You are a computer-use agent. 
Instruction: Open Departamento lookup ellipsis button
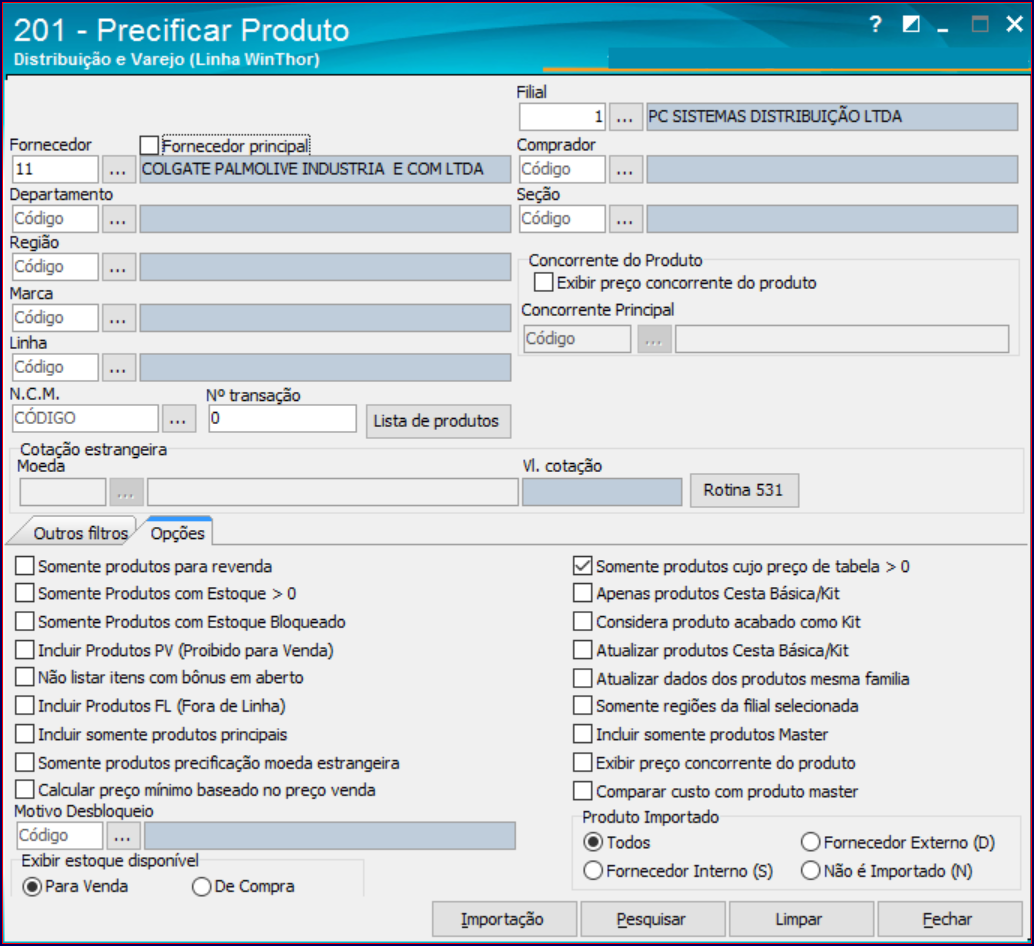click(x=118, y=220)
